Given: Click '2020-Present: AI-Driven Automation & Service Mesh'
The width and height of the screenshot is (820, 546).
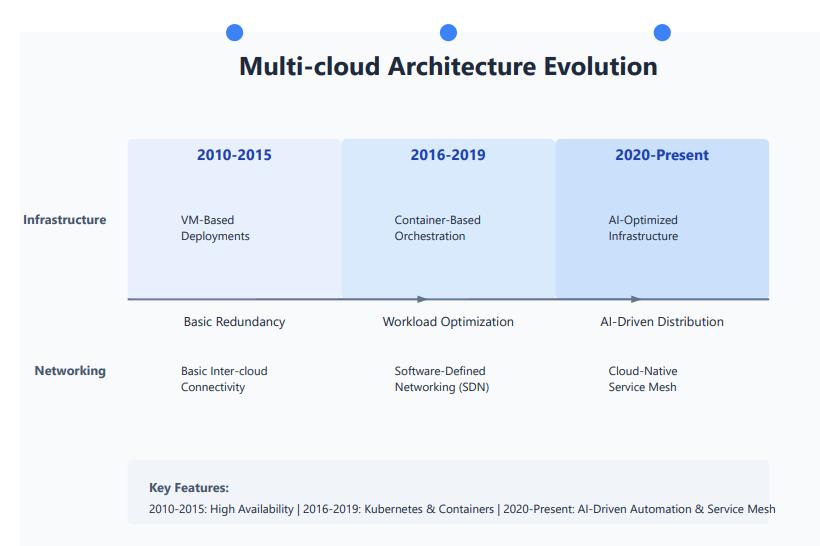Looking at the screenshot, I should tap(640, 509).
